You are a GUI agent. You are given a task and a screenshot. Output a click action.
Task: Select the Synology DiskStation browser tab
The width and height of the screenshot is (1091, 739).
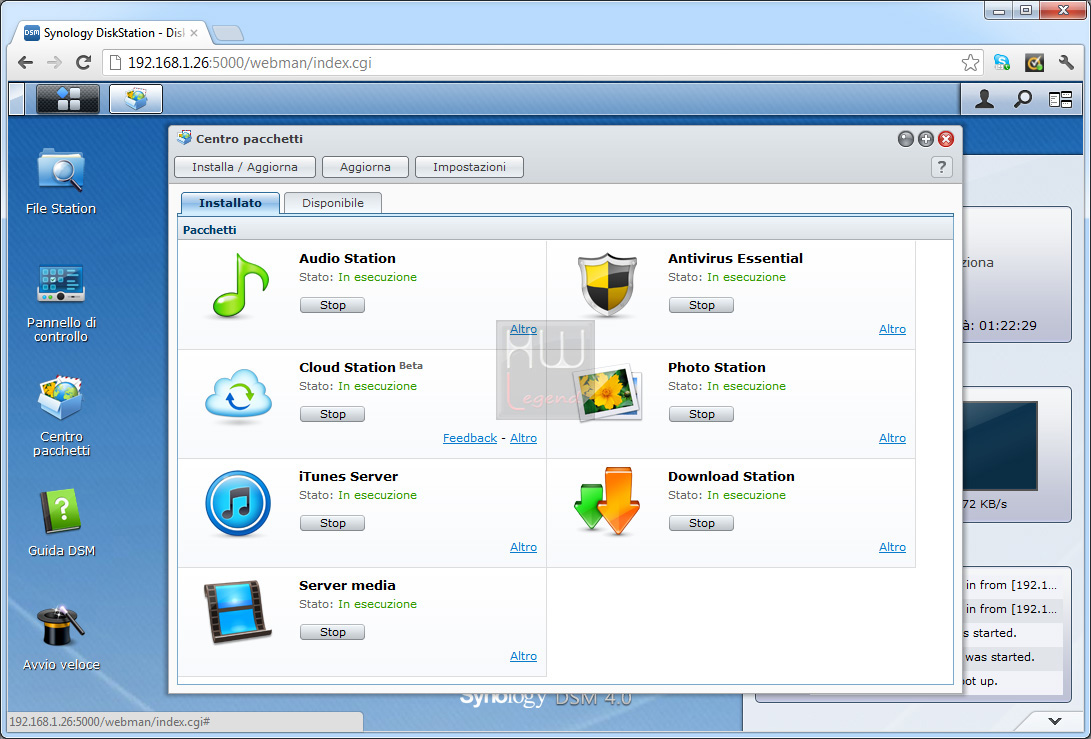coord(111,33)
